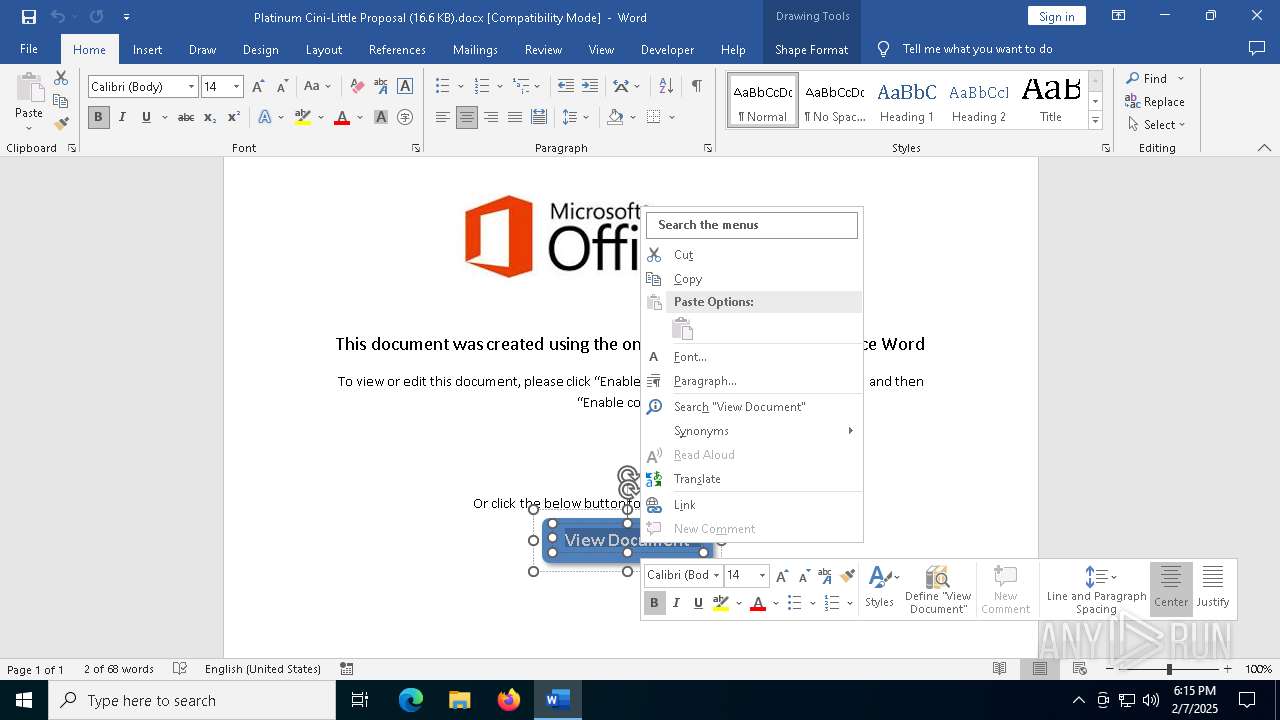This screenshot has height=720, width=1280.
Task: Toggle Italic in the Home ribbon
Action: [x=122, y=117]
